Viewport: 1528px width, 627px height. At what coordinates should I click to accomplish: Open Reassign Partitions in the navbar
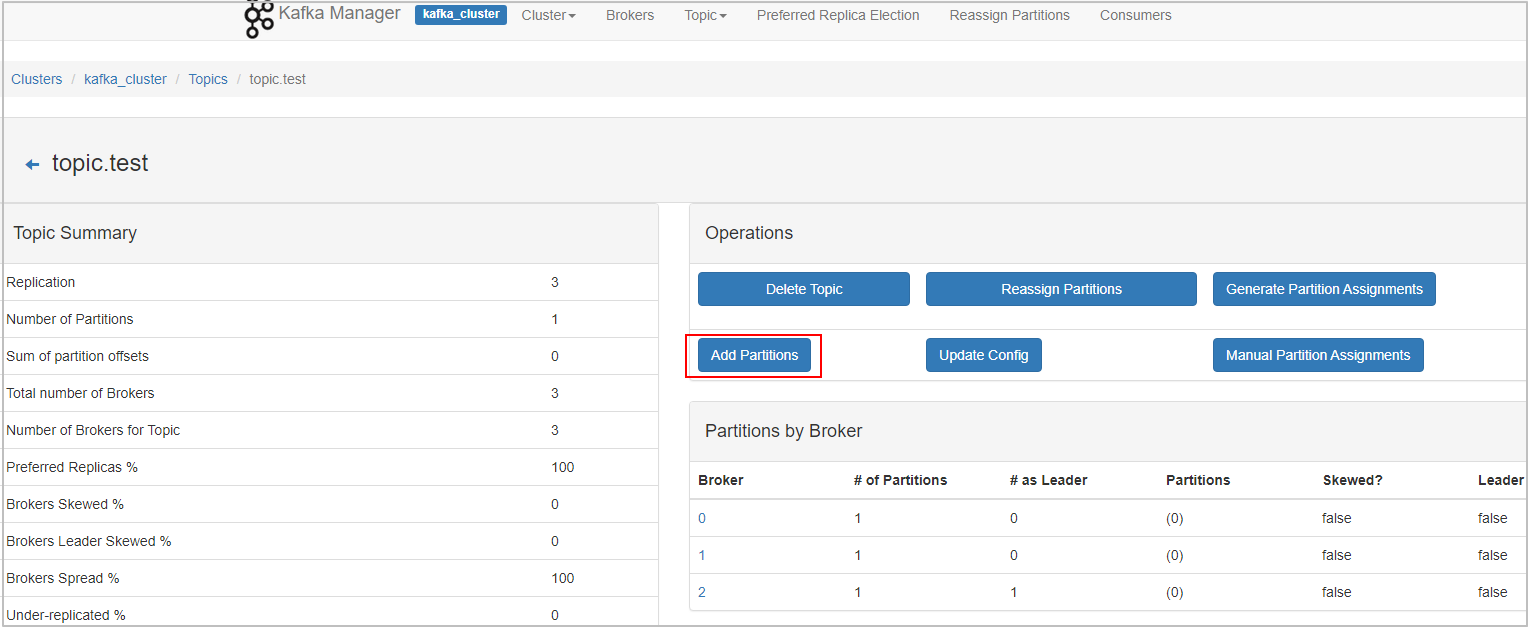pyautogui.click(x=1009, y=15)
